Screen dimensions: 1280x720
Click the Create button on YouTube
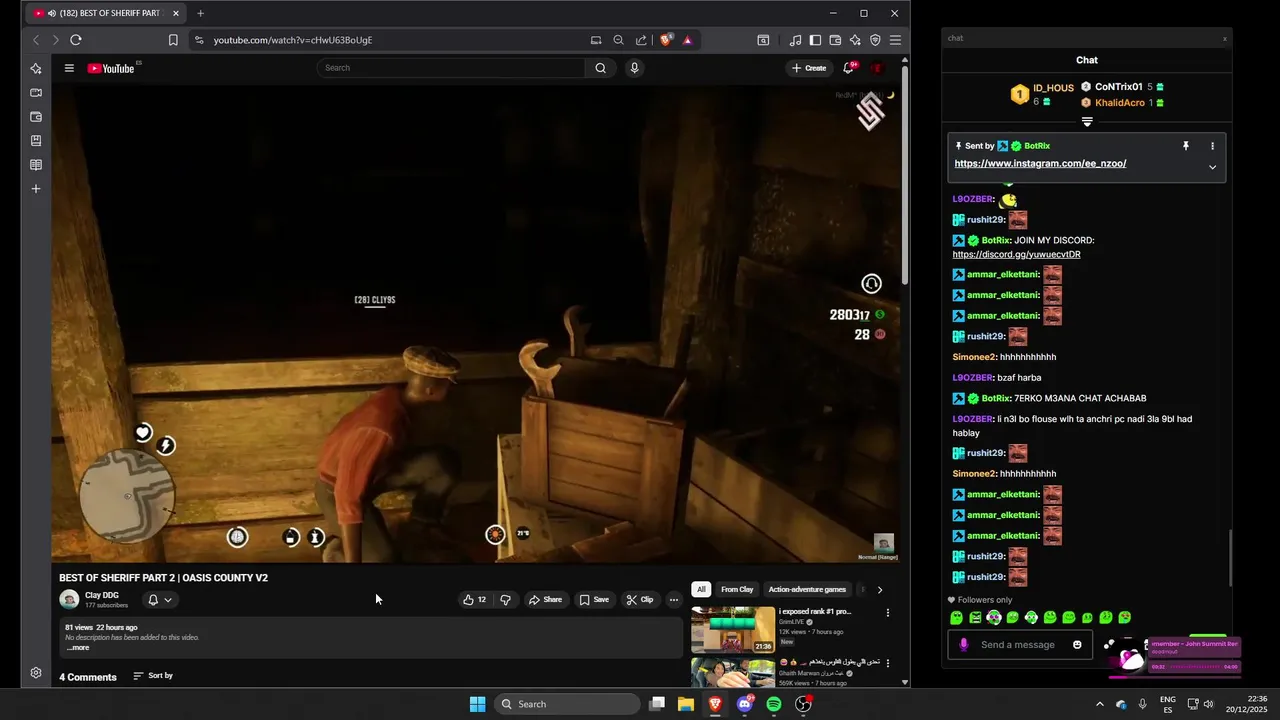(809, 68)
